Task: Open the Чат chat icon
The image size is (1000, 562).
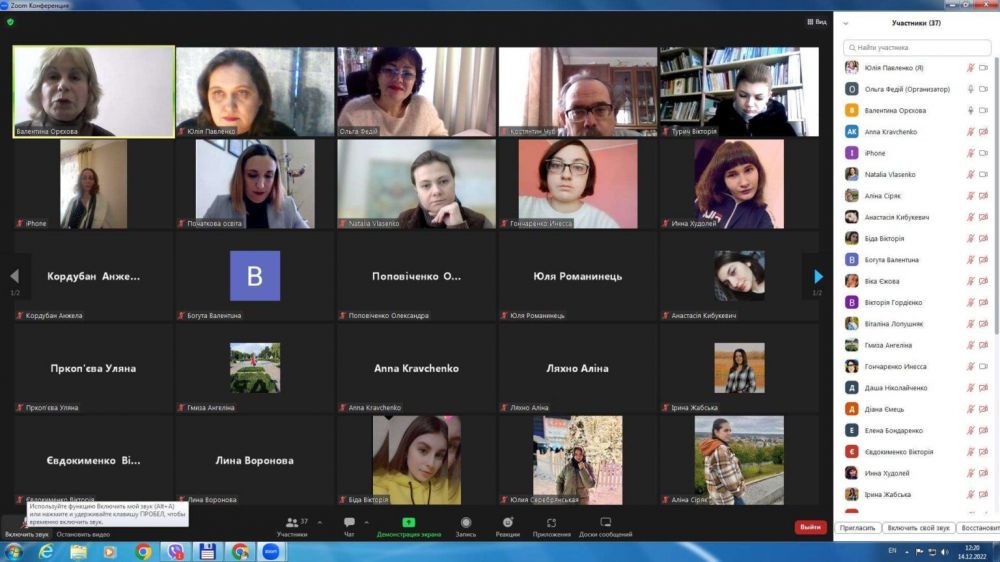Action: pos(349,523)
